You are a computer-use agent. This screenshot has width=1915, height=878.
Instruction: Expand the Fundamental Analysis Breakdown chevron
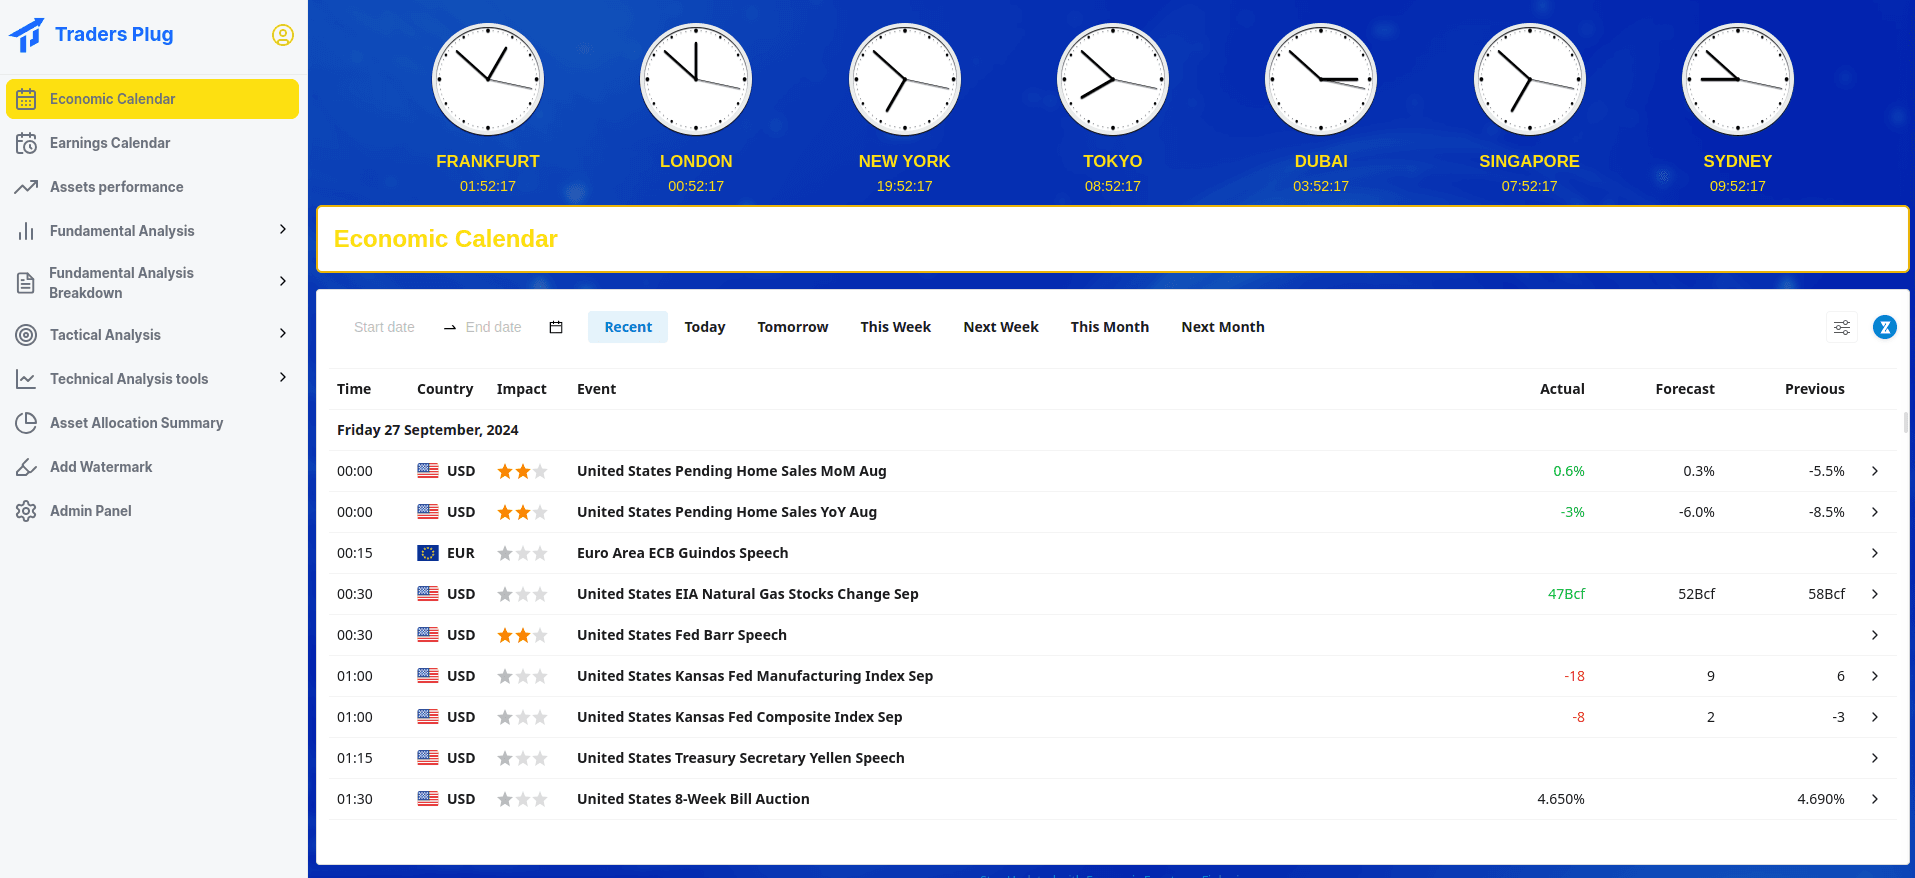click(x=283, y=281)
